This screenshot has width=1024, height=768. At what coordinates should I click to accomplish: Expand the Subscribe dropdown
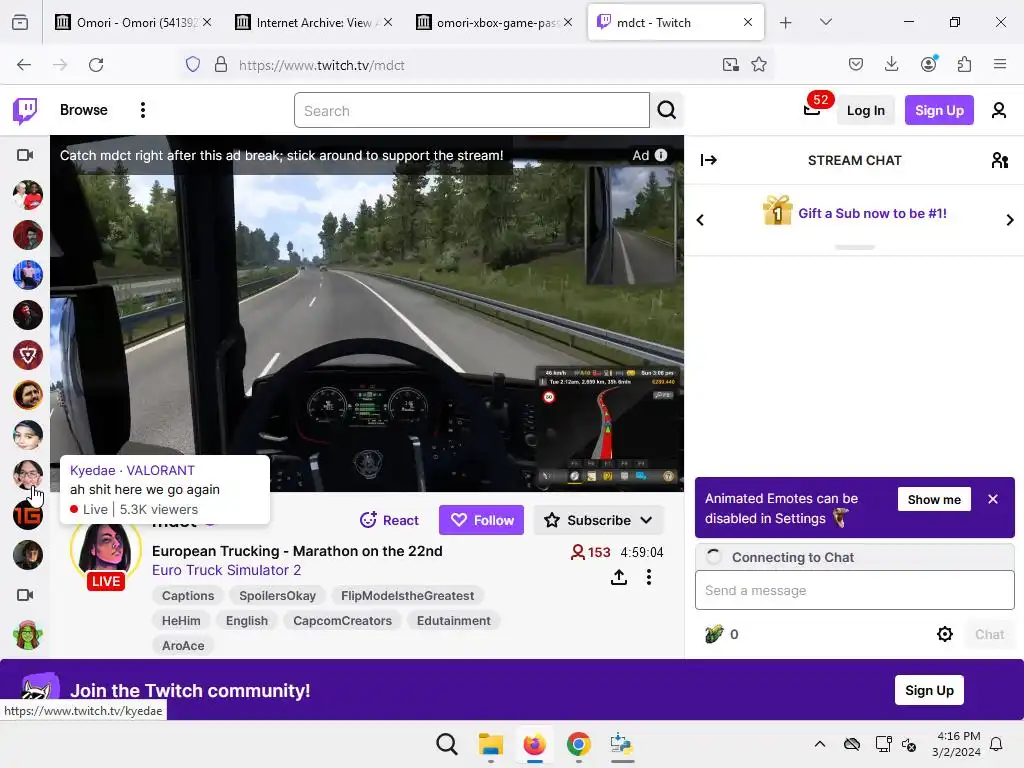(x=599, y=520)
